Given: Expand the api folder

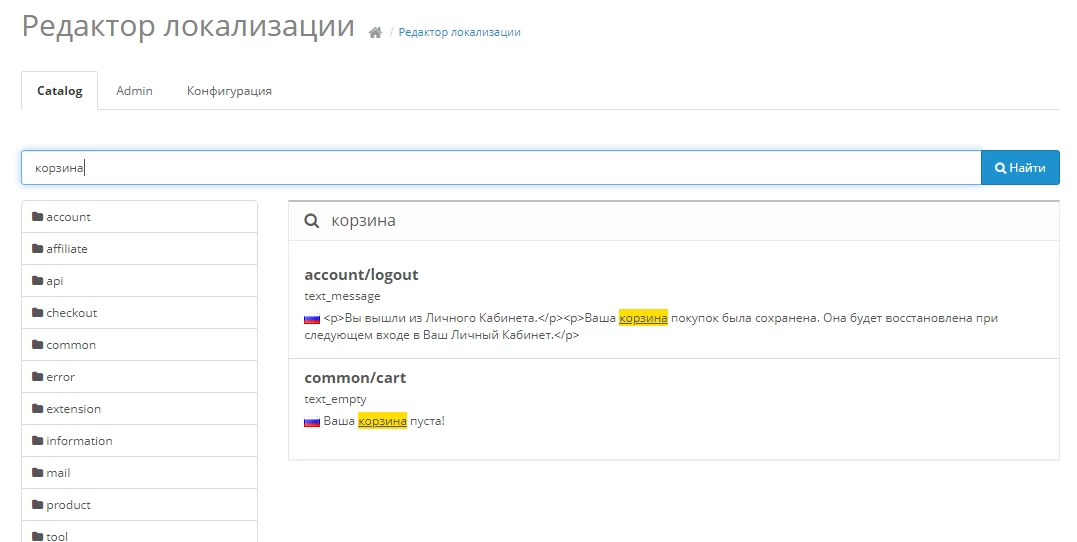Looking at the screenshot, I should (139, 281).
